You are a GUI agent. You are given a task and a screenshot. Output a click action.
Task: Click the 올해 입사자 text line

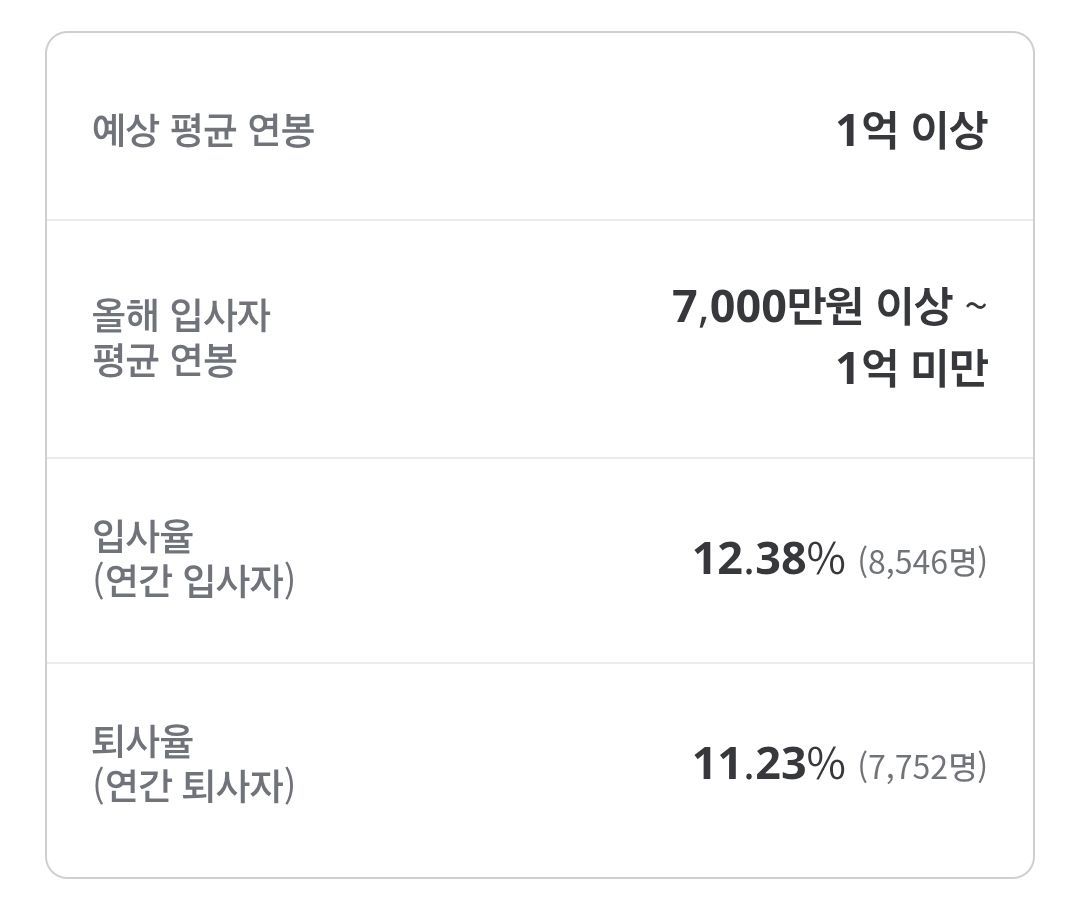coord(180,317)
